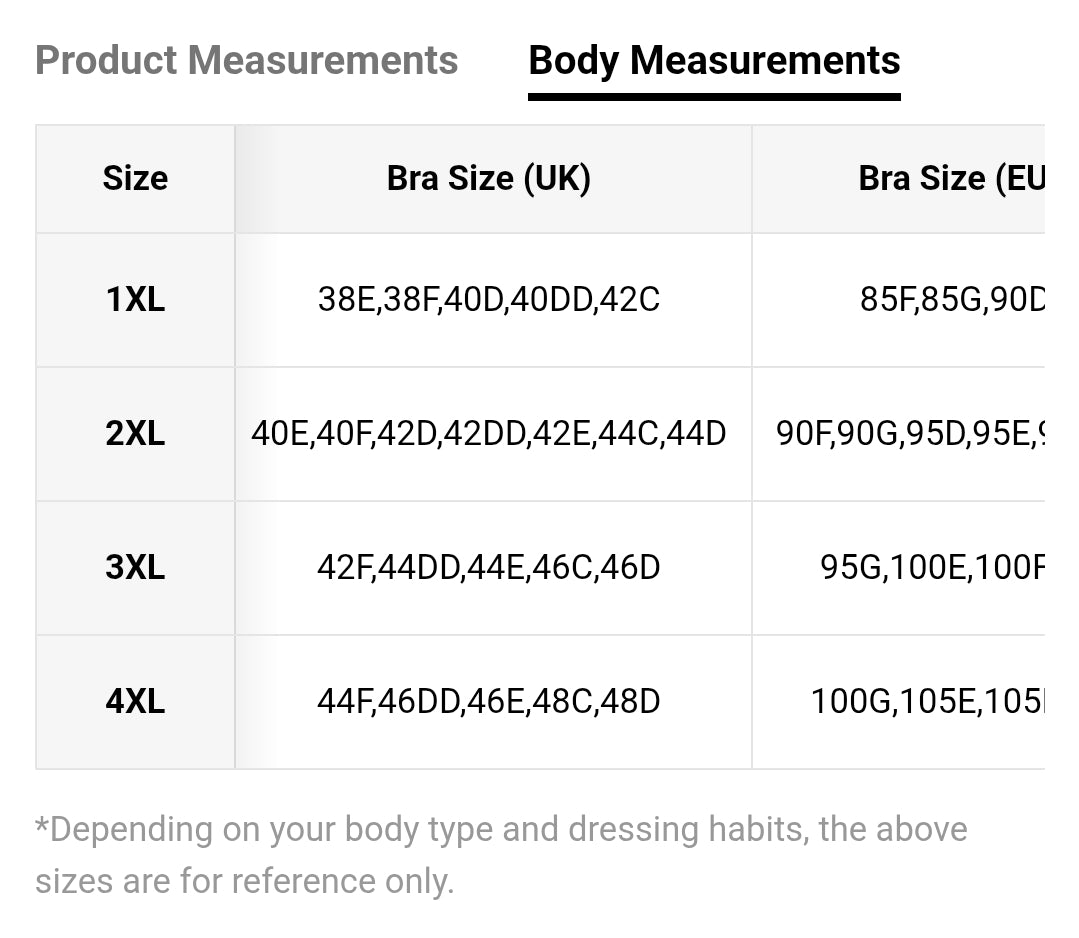
Task: Click the black underline beneath Body Measurements
Action: pyautogui.click(x=714, y=97)
